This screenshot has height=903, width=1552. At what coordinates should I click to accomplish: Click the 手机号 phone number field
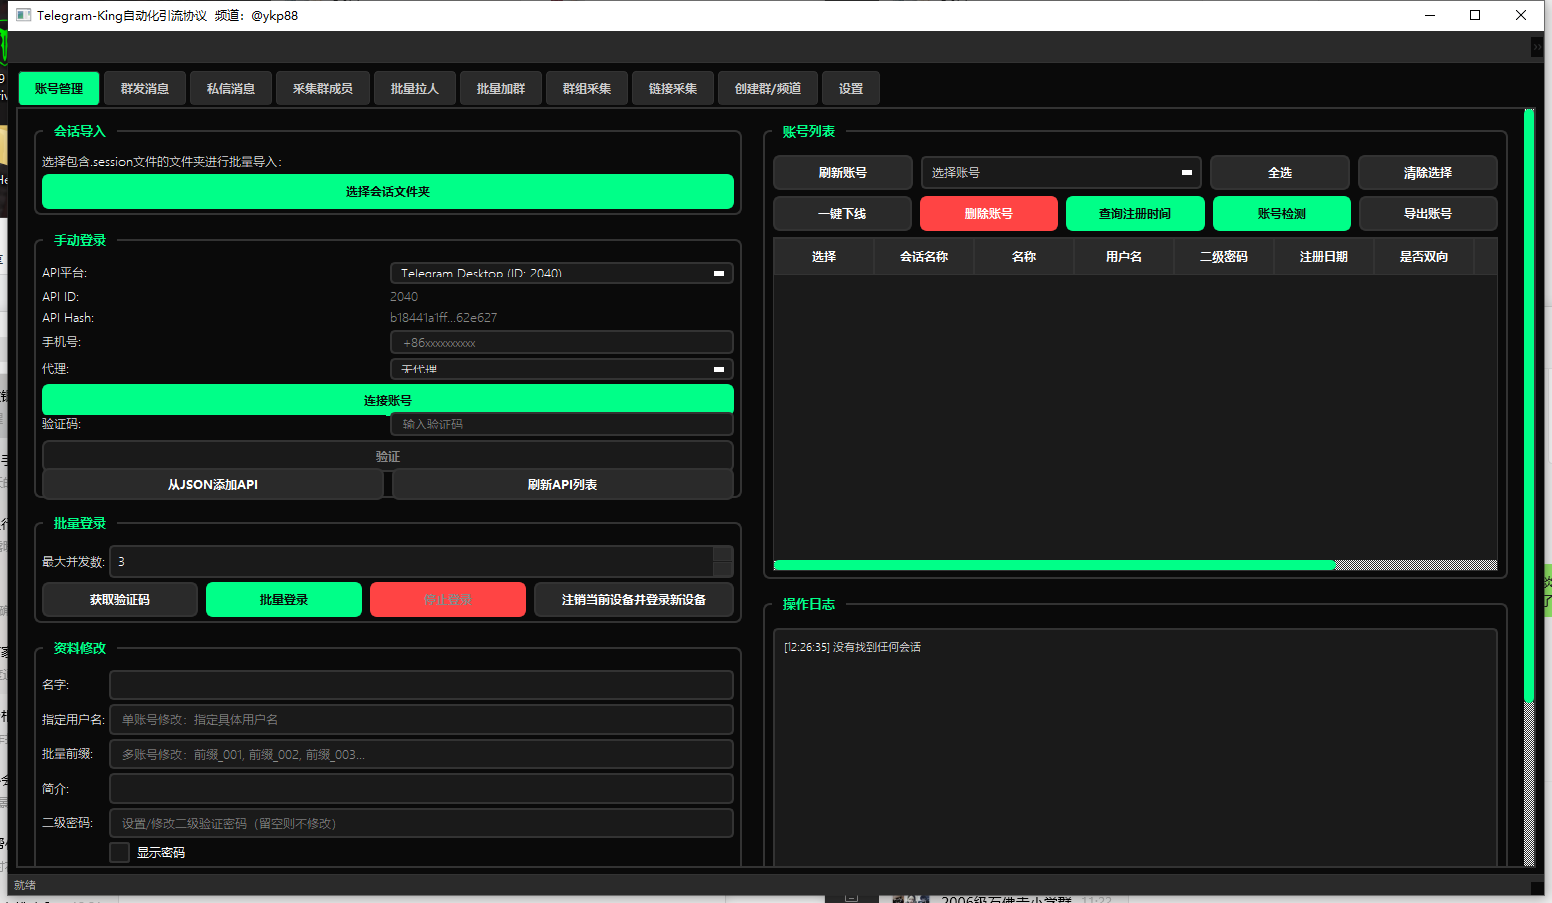click(561, 343)
